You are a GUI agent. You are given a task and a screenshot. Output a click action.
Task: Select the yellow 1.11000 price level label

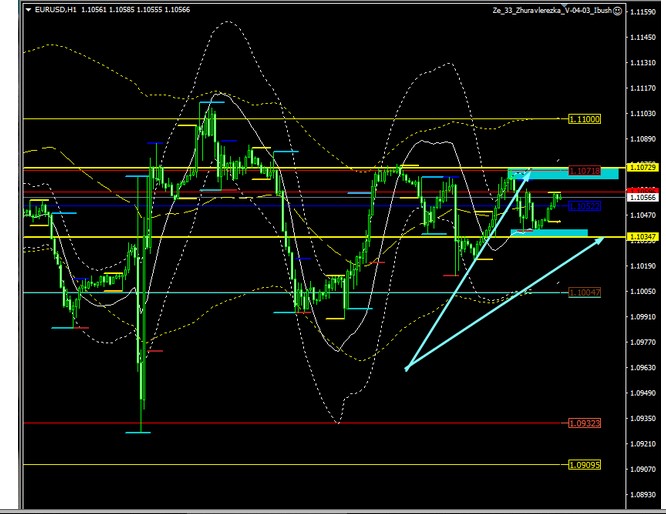tap(584, 119)
